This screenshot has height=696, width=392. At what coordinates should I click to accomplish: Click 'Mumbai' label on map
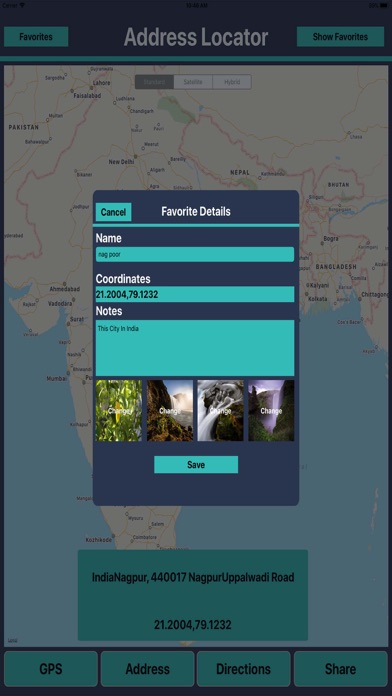coord(57,379)
